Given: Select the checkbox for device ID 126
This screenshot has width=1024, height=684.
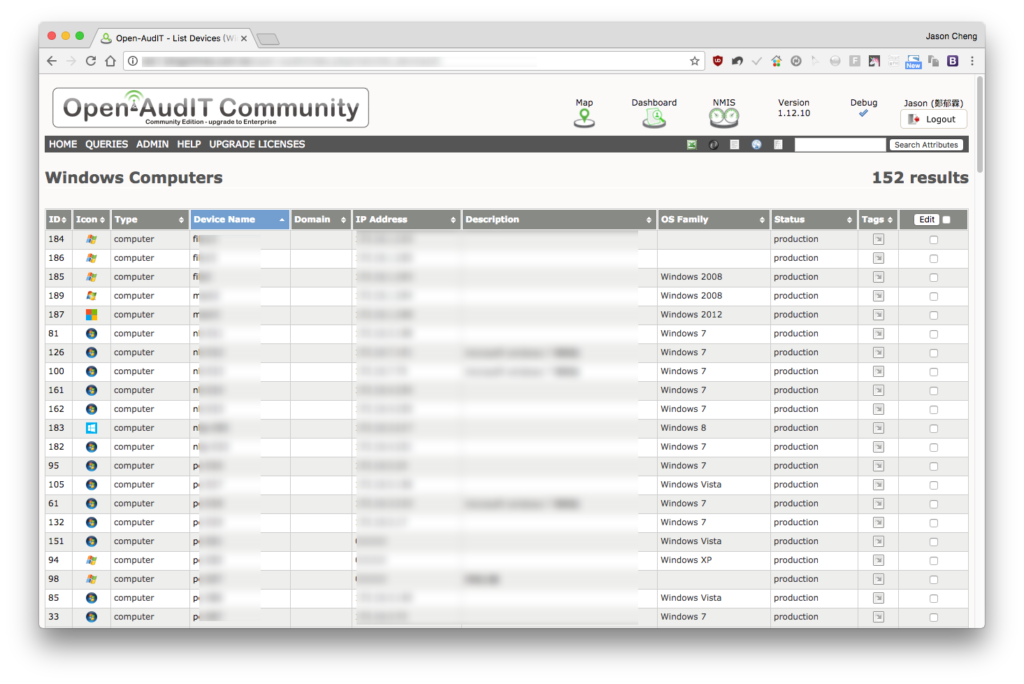Looking at the screenshot, I should pyautogui.click(x=934, y=353).
